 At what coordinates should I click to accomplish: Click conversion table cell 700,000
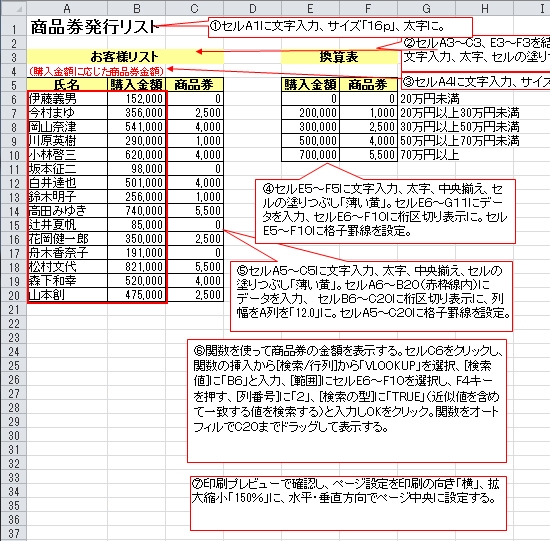point(310,155)
